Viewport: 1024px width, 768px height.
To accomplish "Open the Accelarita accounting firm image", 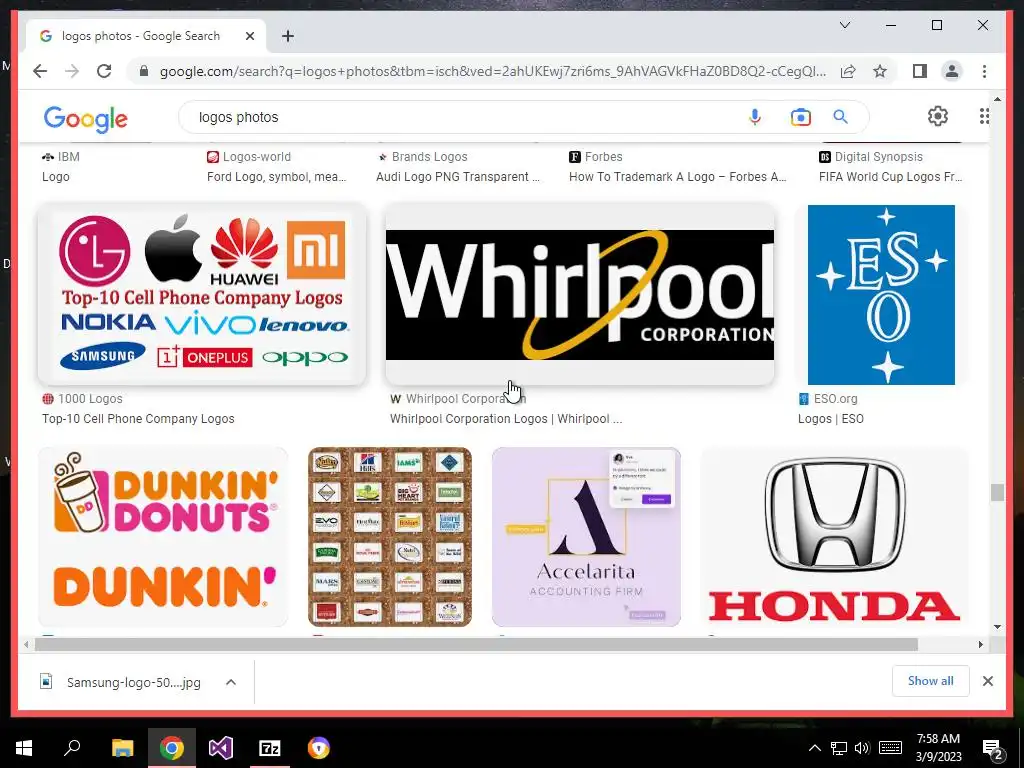I will pos(586,537).
